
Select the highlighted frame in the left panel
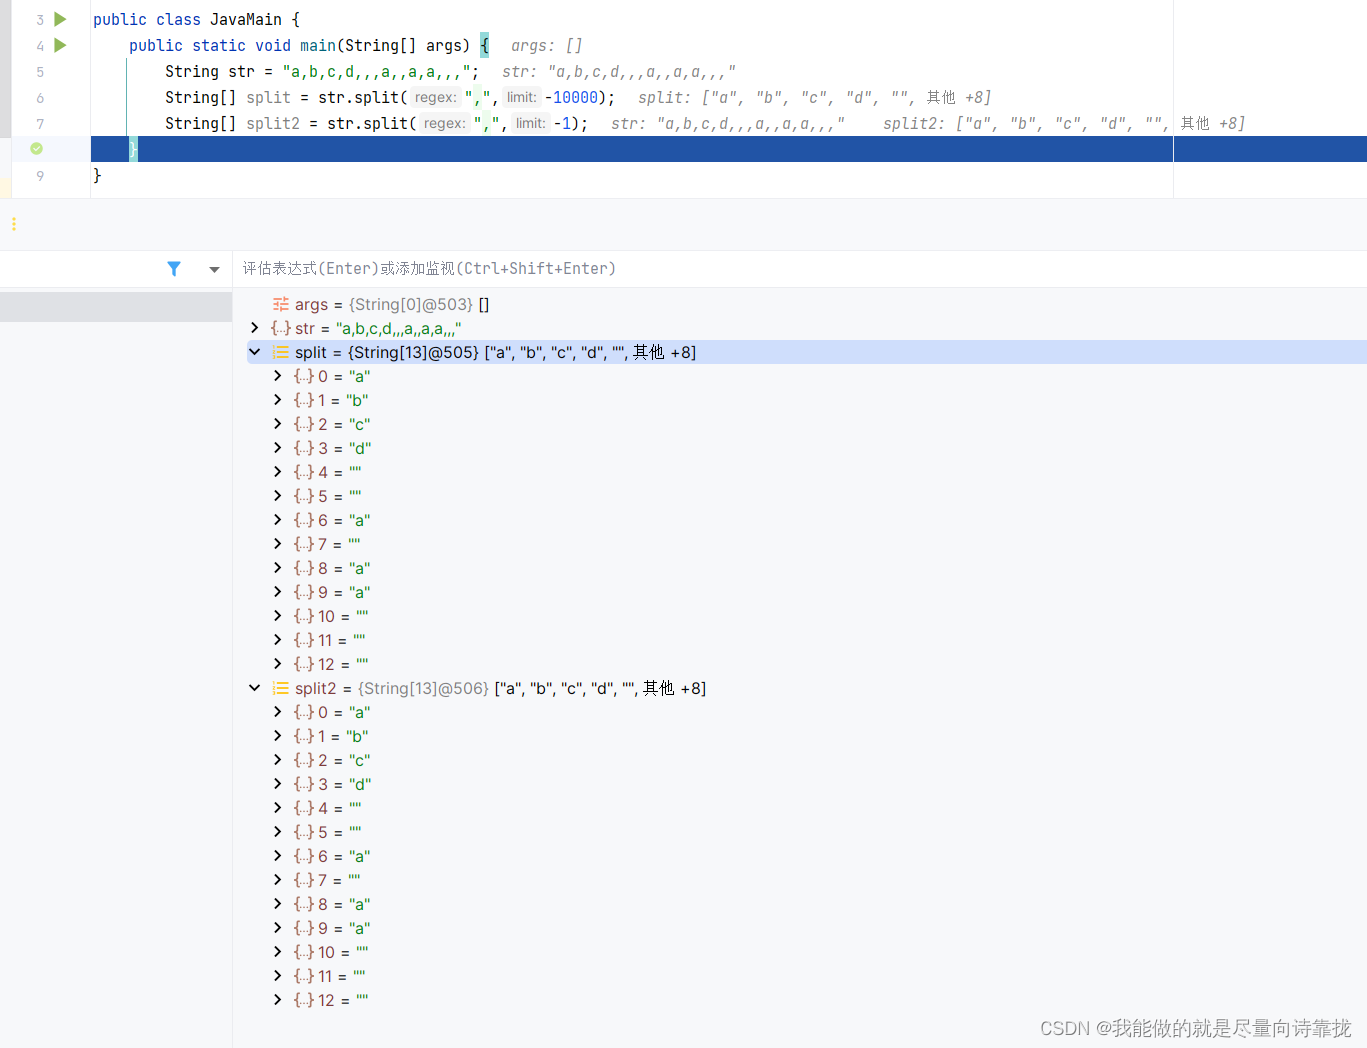click(116, 306)
